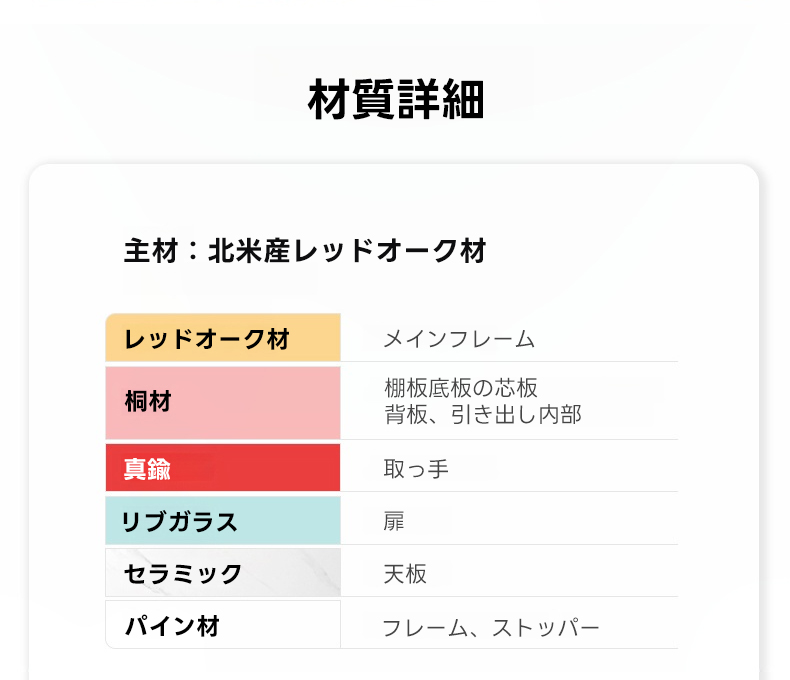Click blank card area right of 主材 heading

coord(620,251)
